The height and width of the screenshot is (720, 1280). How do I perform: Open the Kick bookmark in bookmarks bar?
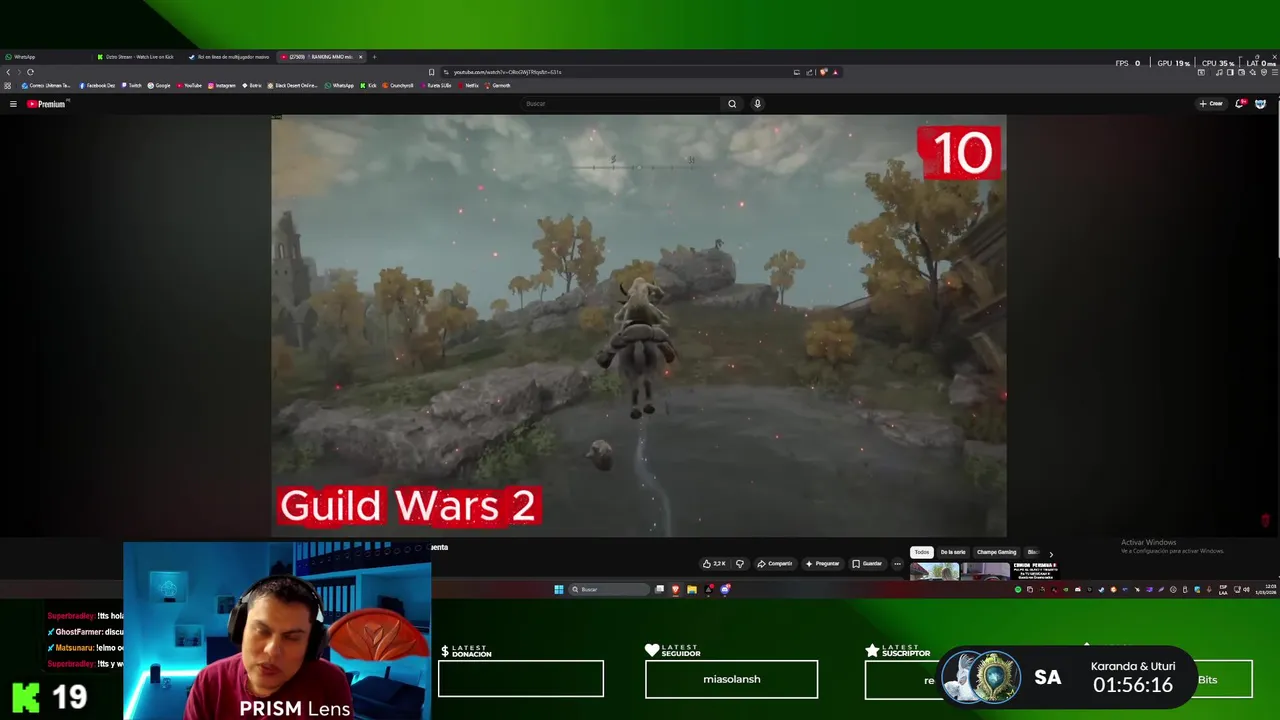coord(368,85)
